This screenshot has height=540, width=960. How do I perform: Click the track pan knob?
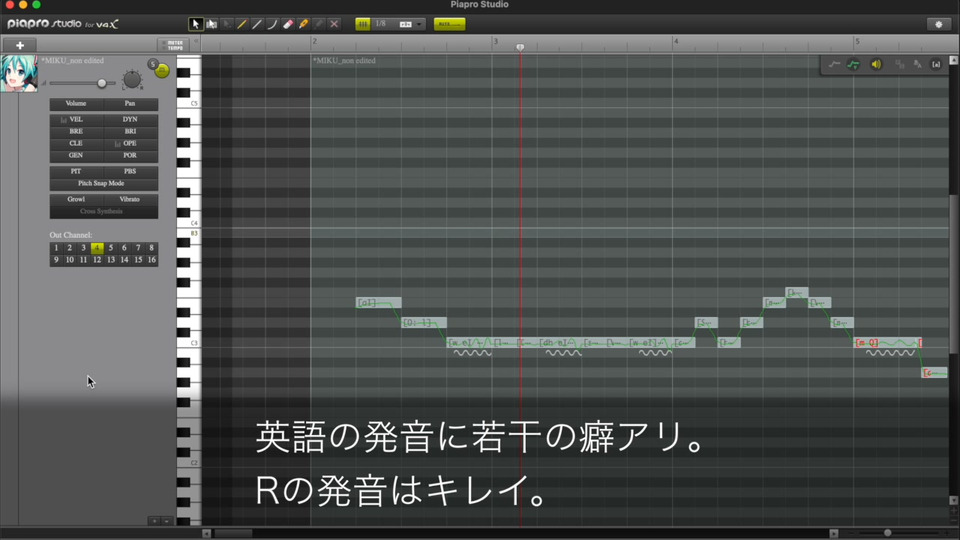[x=132, y=80]
